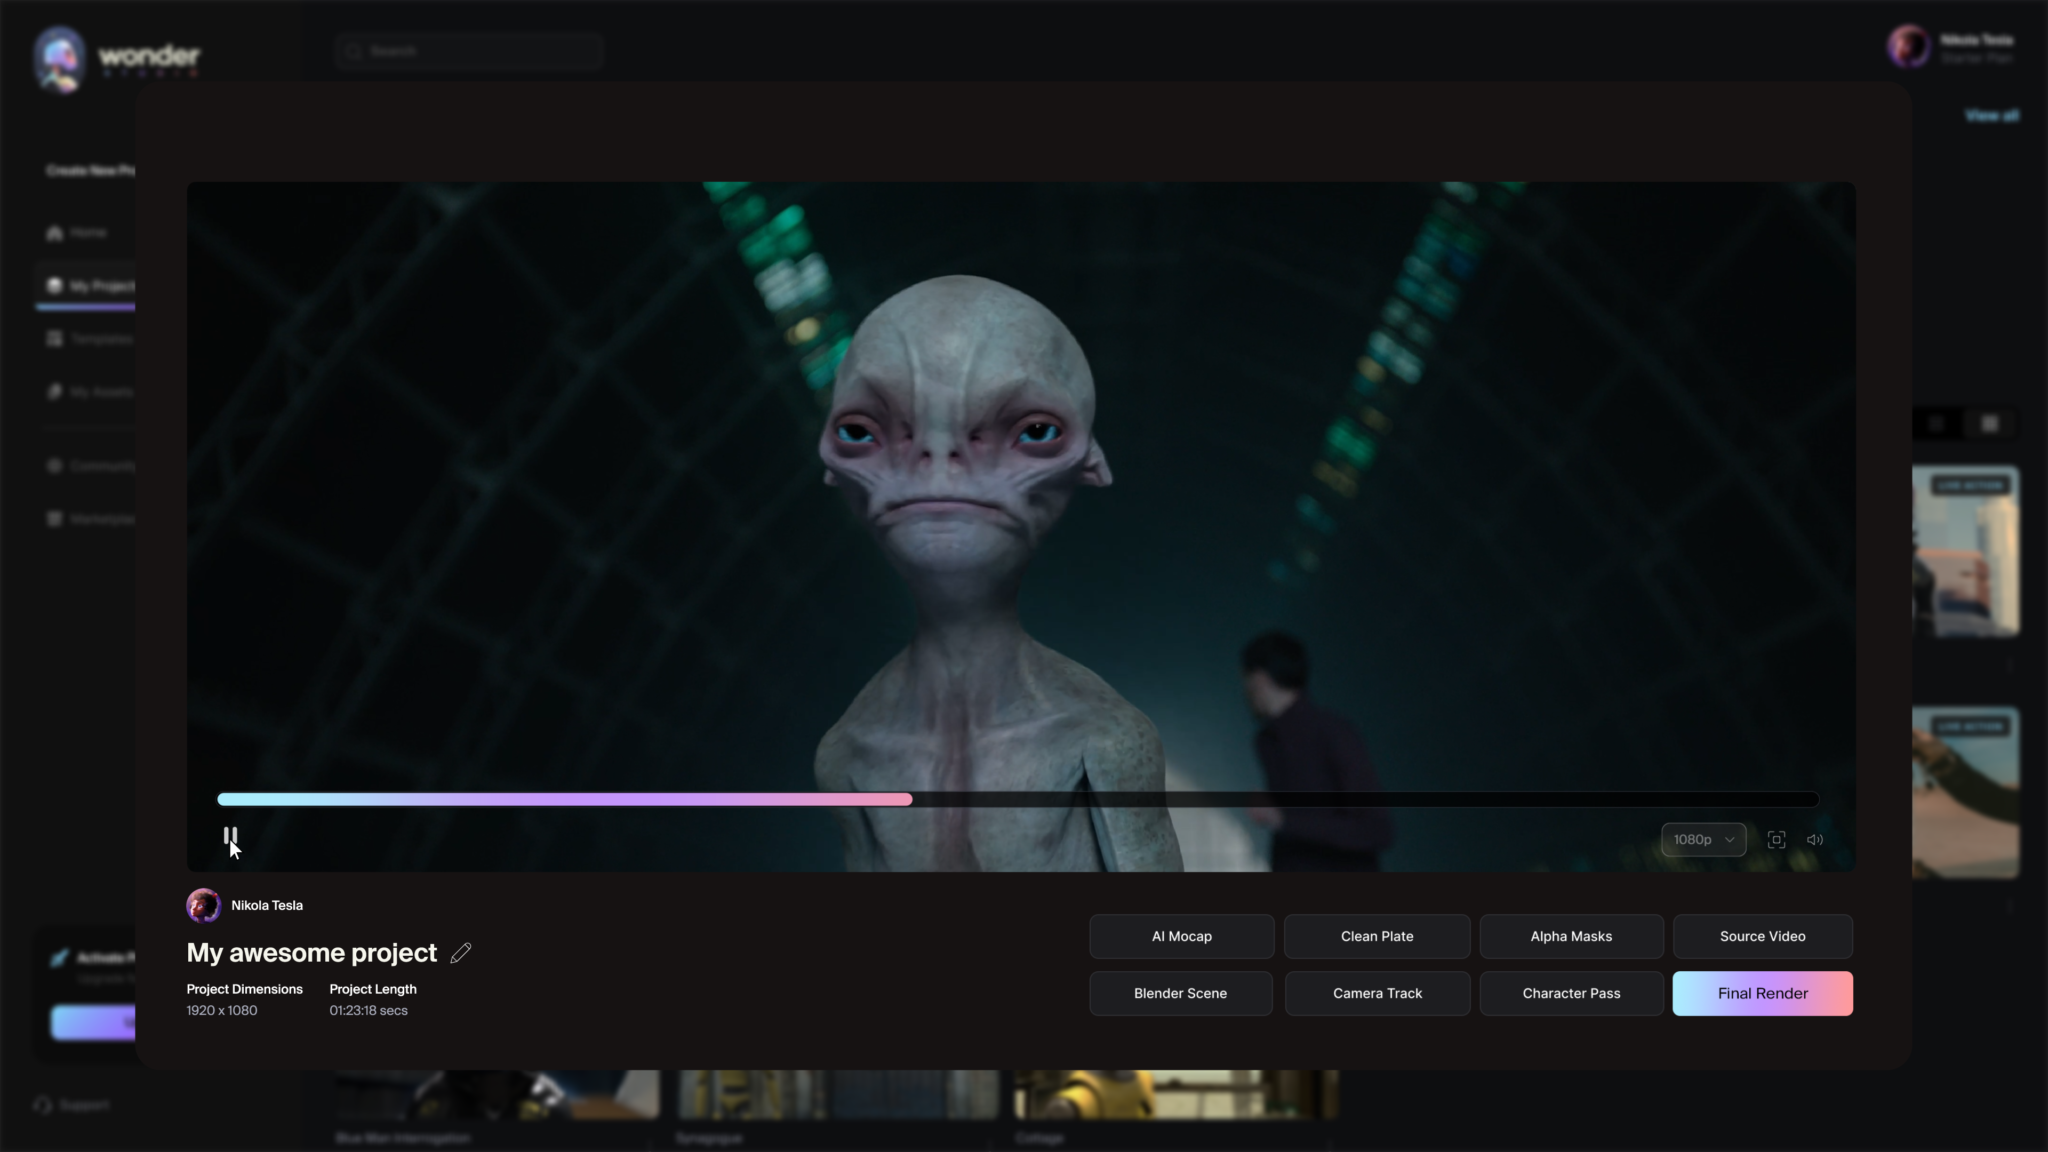Screen dimensions: 2048x1152
Task: Switch to grid view for projects
Action: (1934, 423)
